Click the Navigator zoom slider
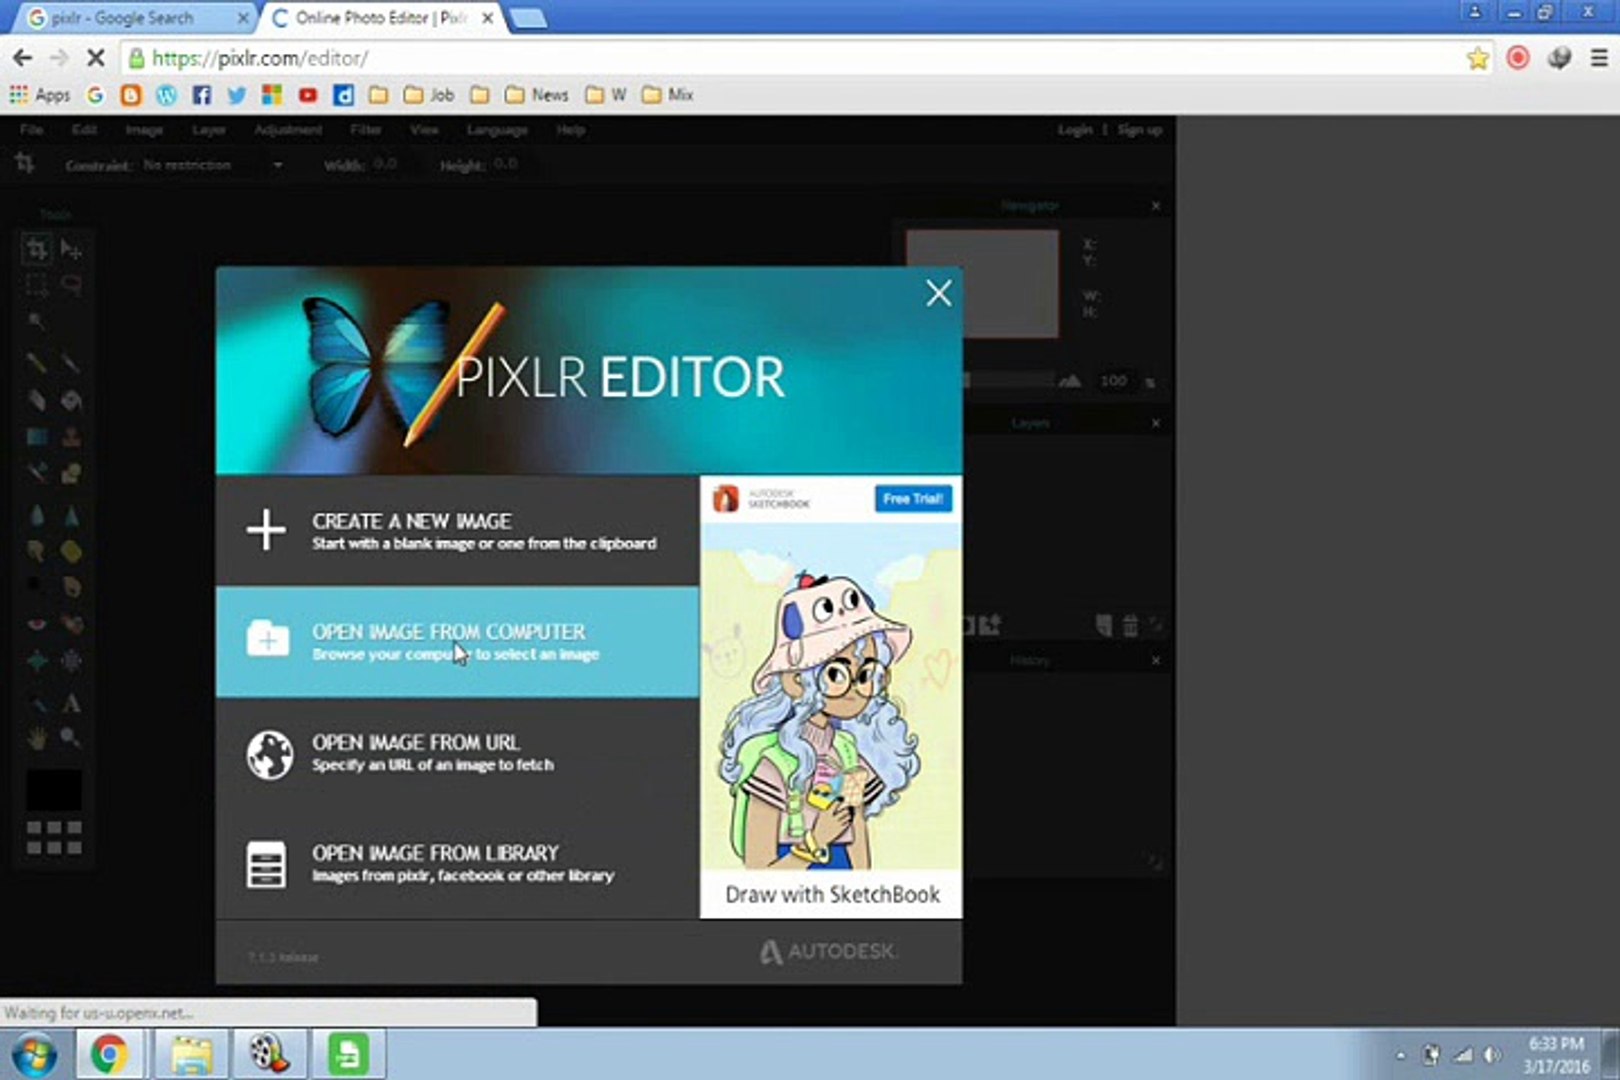The width and height of the screenshot is (1620, 1080). pos(1010,381)
